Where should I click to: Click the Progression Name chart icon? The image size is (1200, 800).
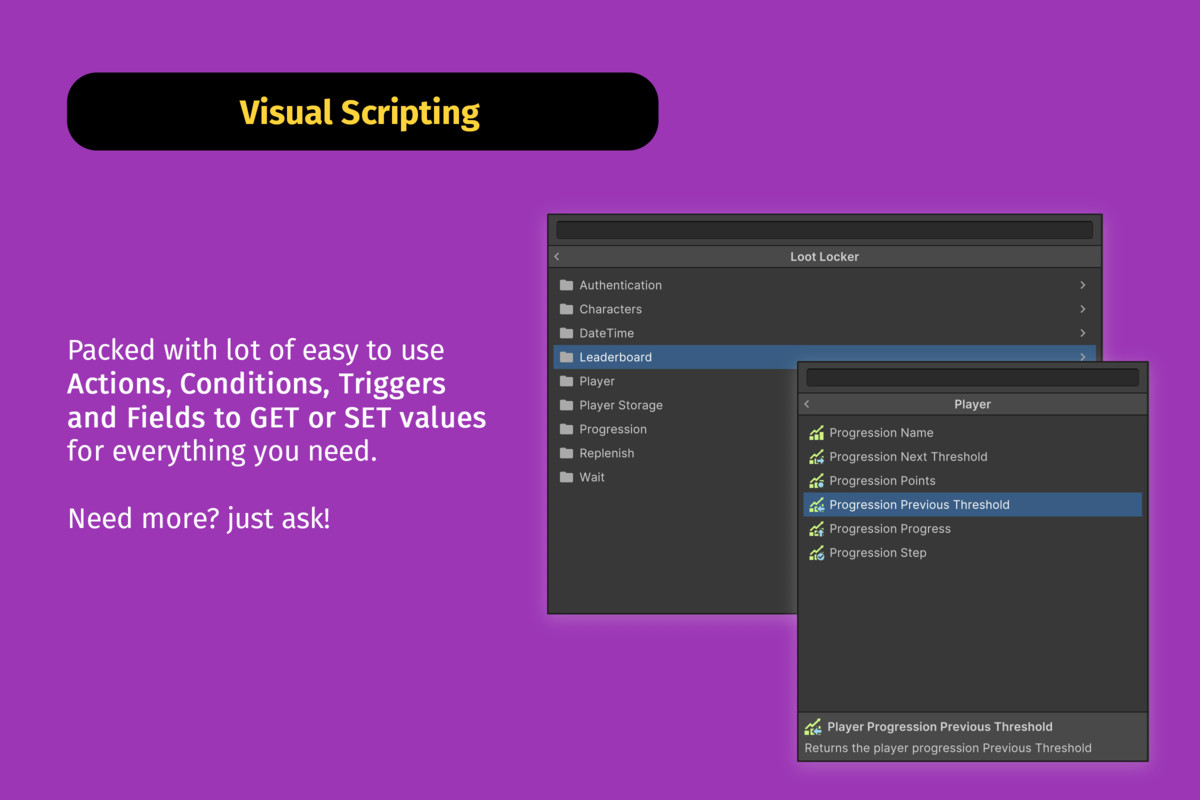(x=817, y=433)
